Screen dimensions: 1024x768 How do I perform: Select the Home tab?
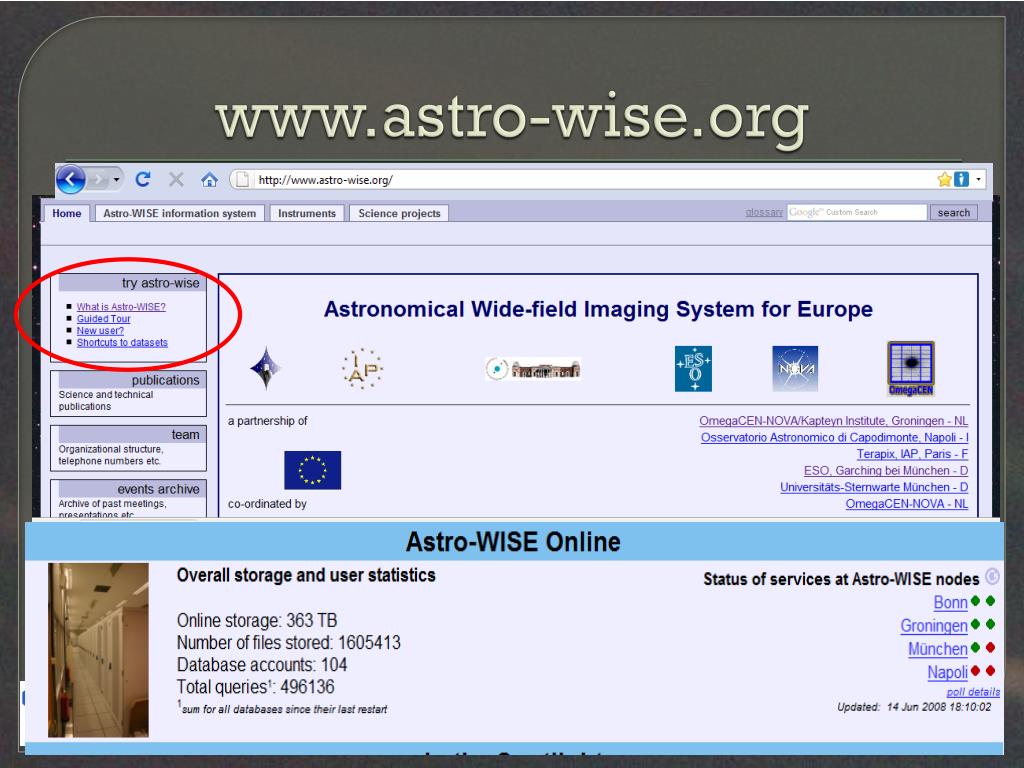click(67, 214)
